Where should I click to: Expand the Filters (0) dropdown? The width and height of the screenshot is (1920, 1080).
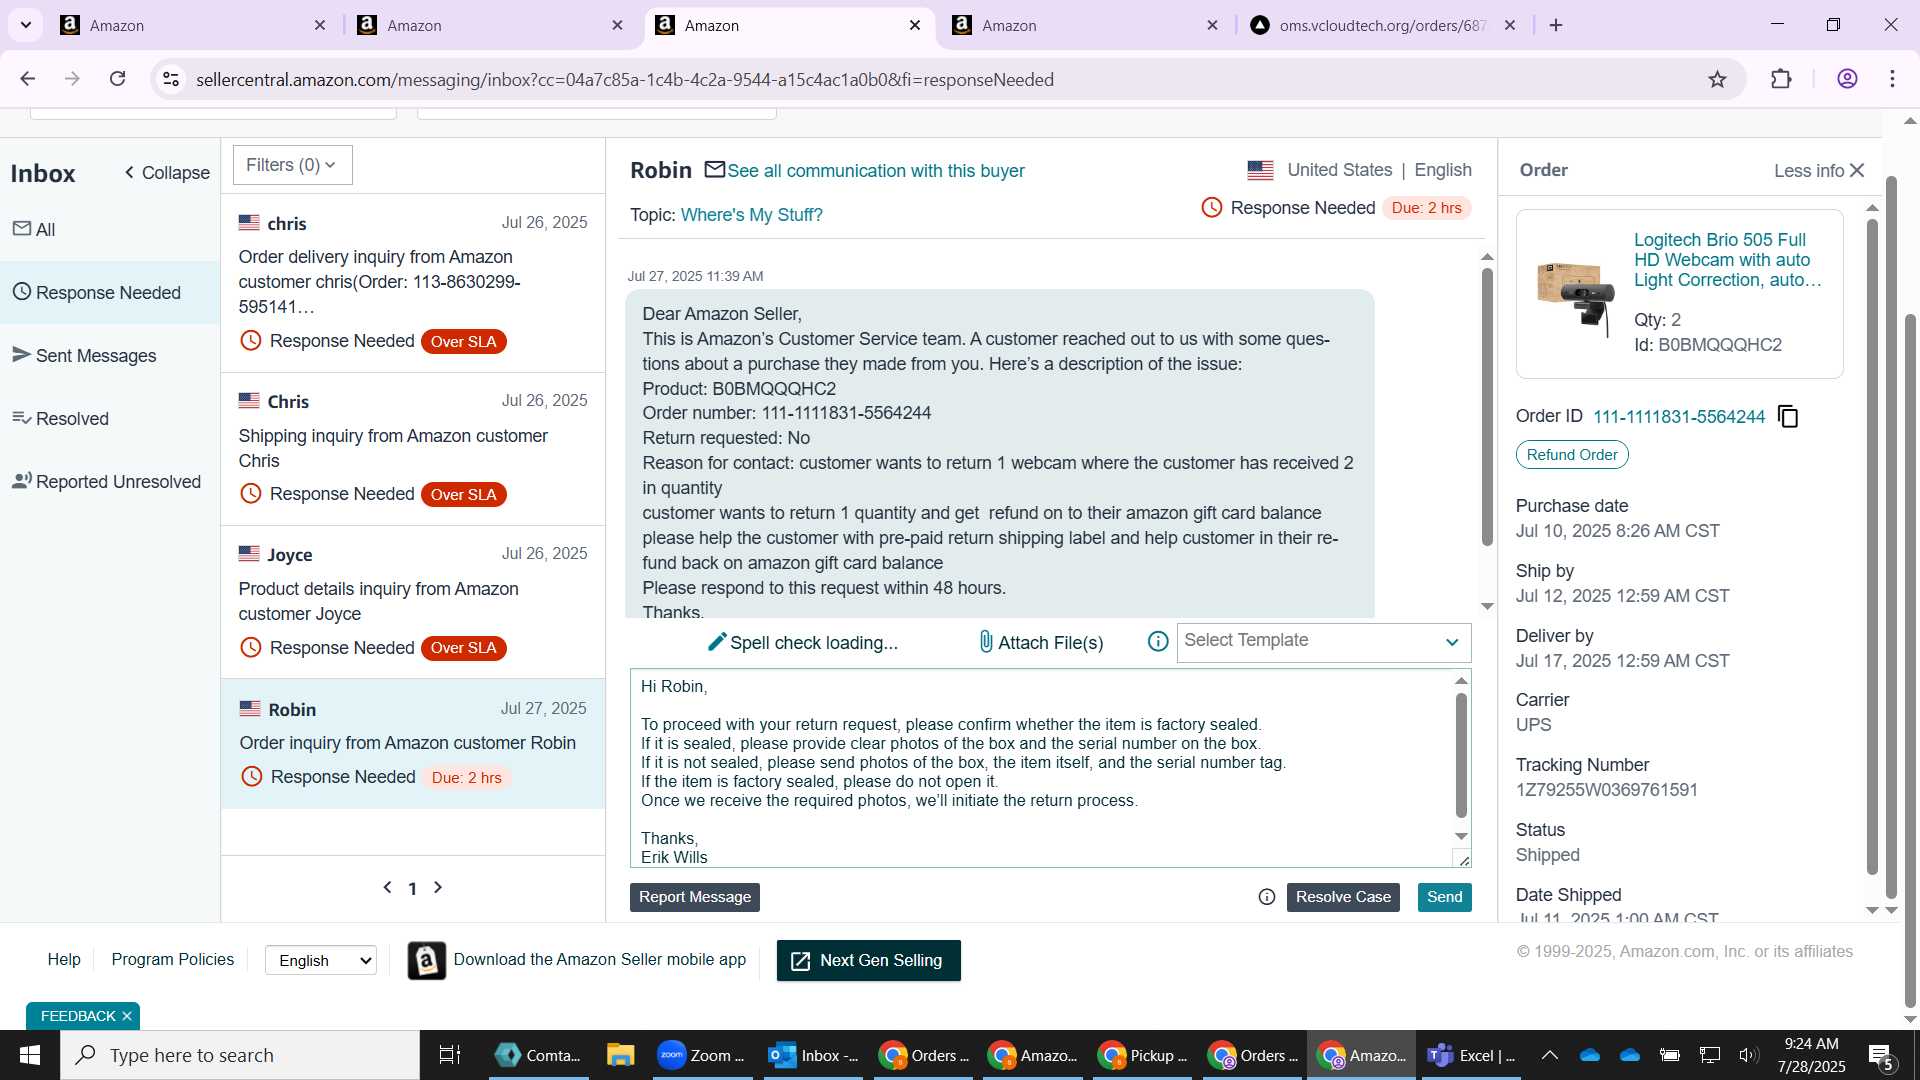tap(292, 165)
